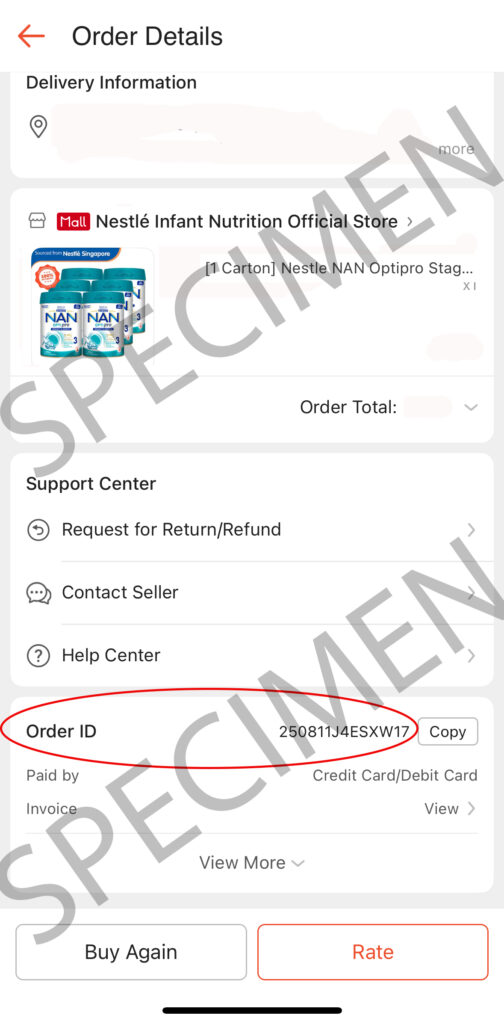Tap the red Mall badge

[x=73, y=222]
